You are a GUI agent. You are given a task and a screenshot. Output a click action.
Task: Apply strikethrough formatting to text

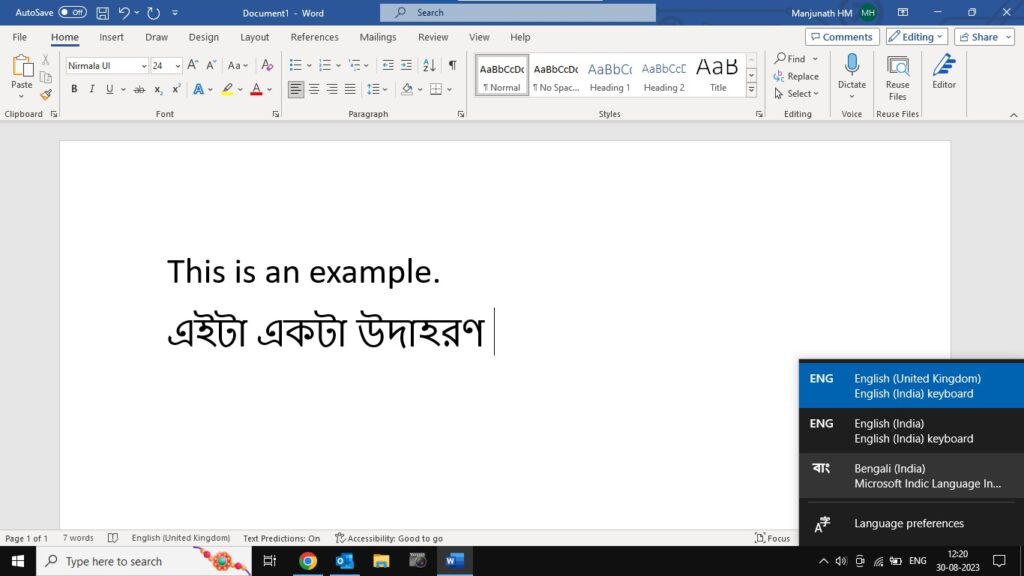click(x=139, y=89)
